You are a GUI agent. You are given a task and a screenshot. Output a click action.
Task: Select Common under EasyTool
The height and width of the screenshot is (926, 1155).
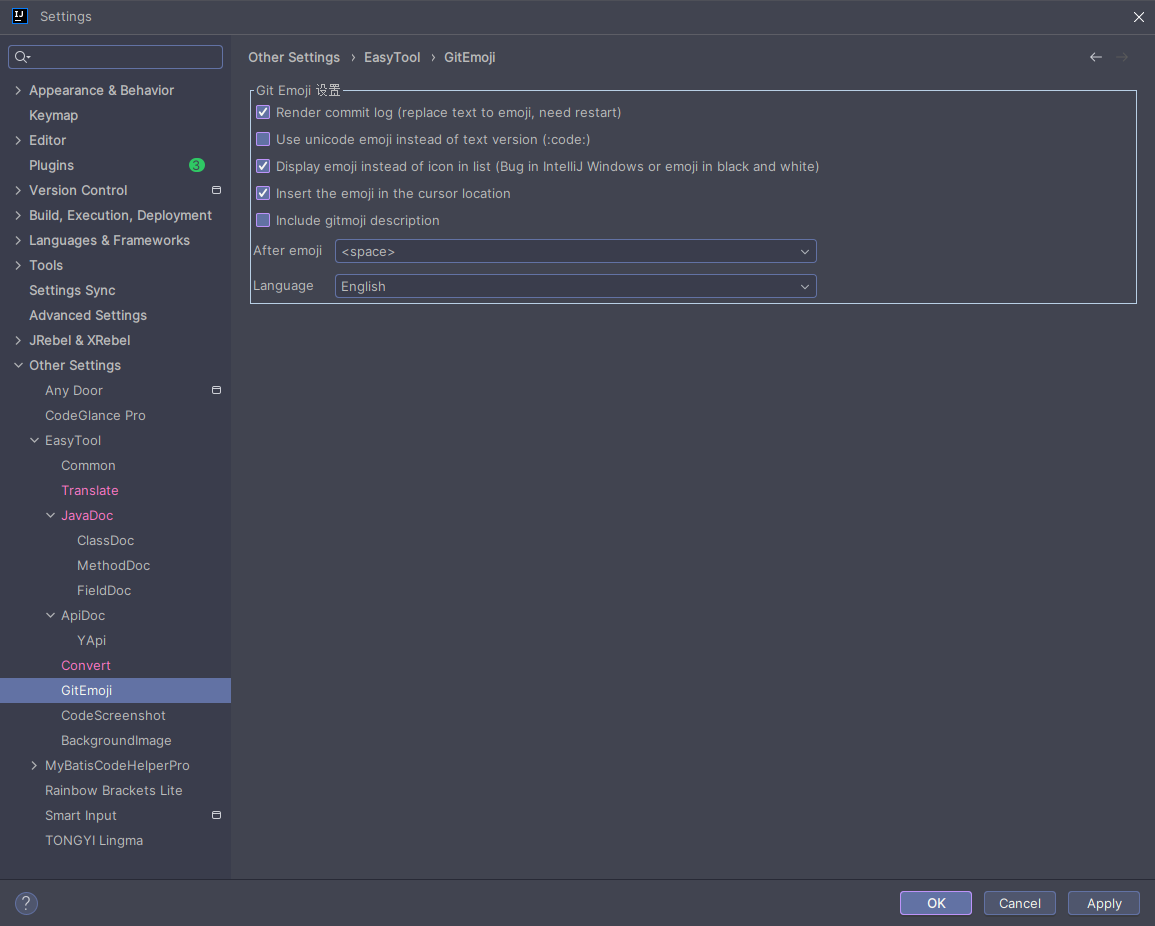click(x=88, y=466)
